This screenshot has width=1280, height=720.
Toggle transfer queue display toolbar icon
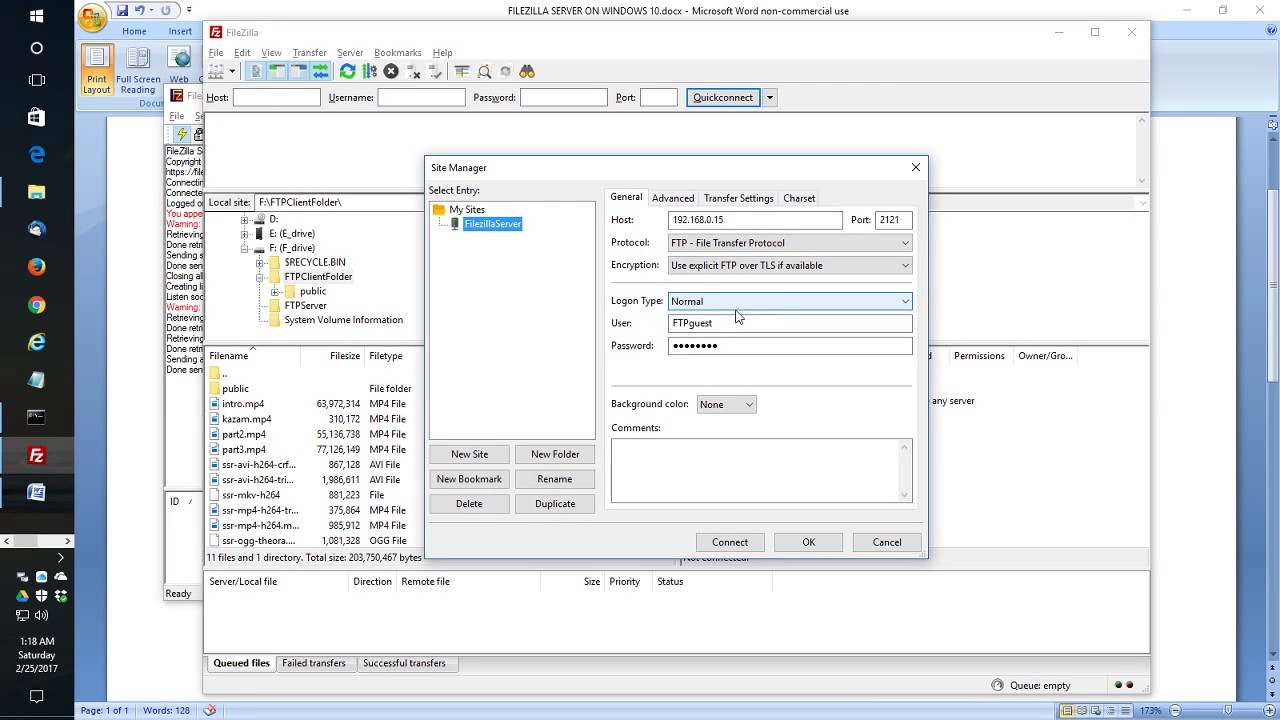tap(320, 71)
